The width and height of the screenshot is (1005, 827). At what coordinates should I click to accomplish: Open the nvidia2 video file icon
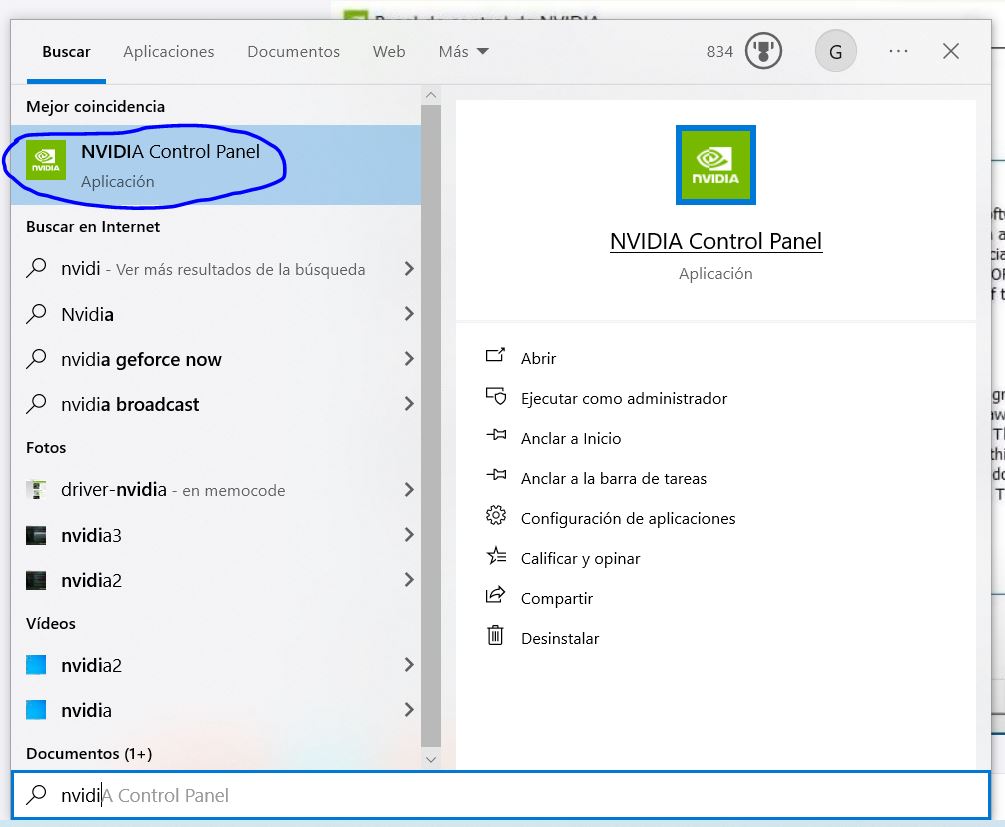(x=37, y=665)
